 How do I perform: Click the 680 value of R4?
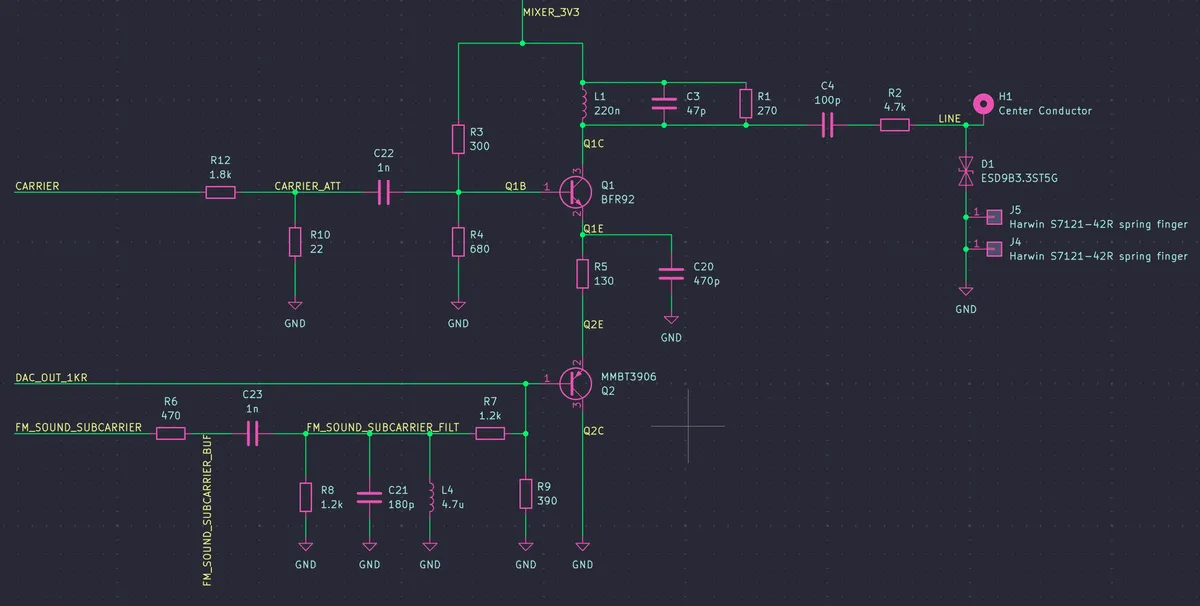(479, 249)
